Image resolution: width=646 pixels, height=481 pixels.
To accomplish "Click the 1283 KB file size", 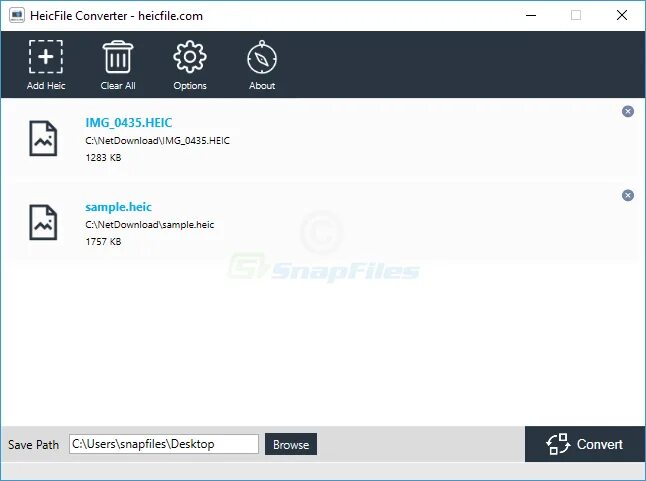I will point(103,158).
